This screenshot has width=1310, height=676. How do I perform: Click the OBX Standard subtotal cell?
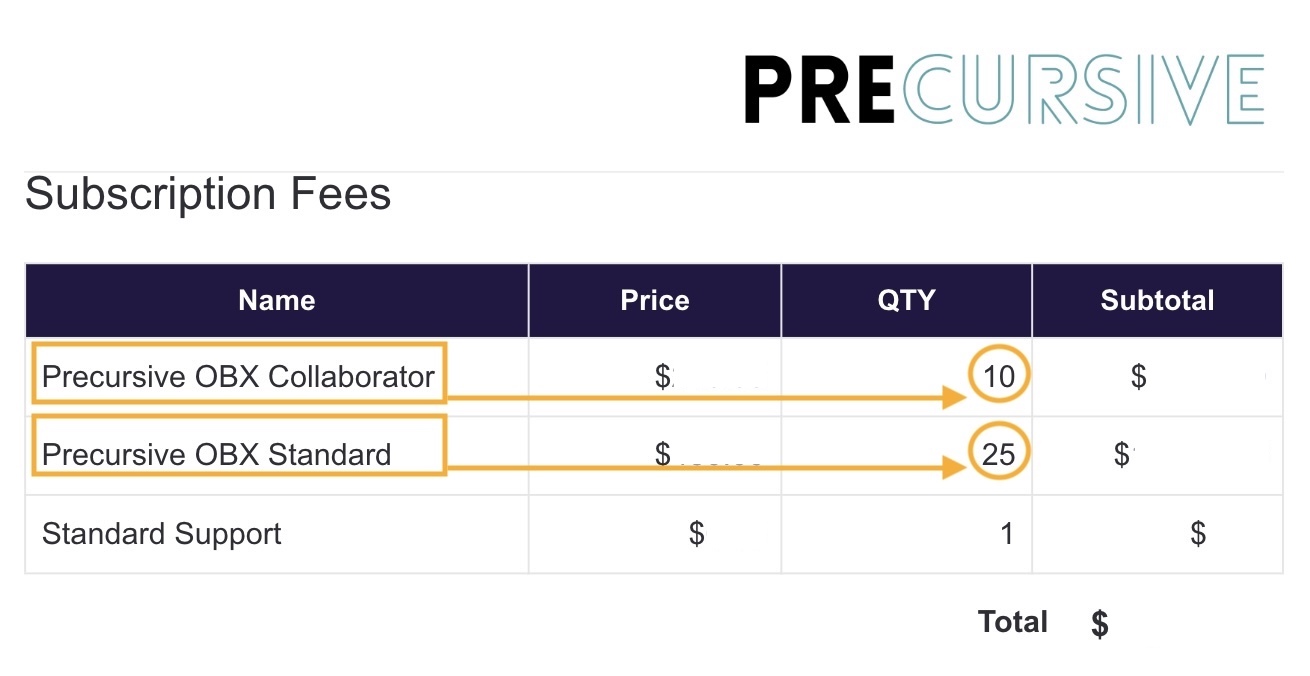tap(1158, 455)
